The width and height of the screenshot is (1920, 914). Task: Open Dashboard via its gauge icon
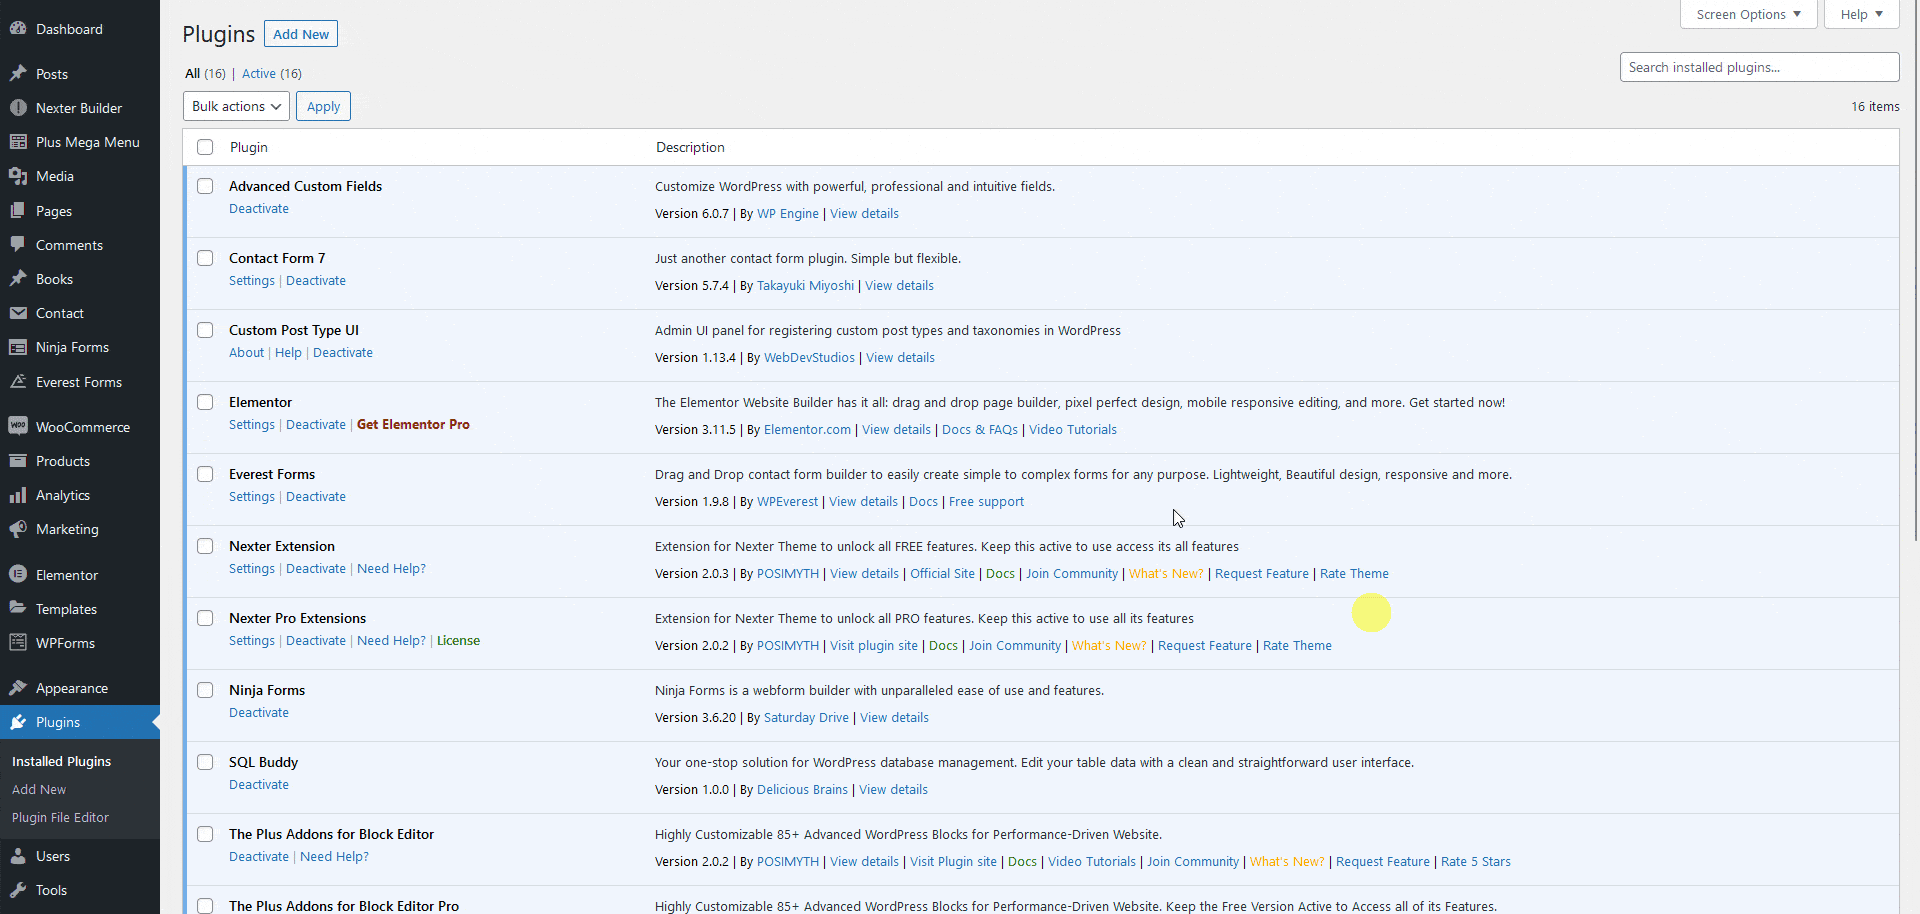click(x=18, y=29)
